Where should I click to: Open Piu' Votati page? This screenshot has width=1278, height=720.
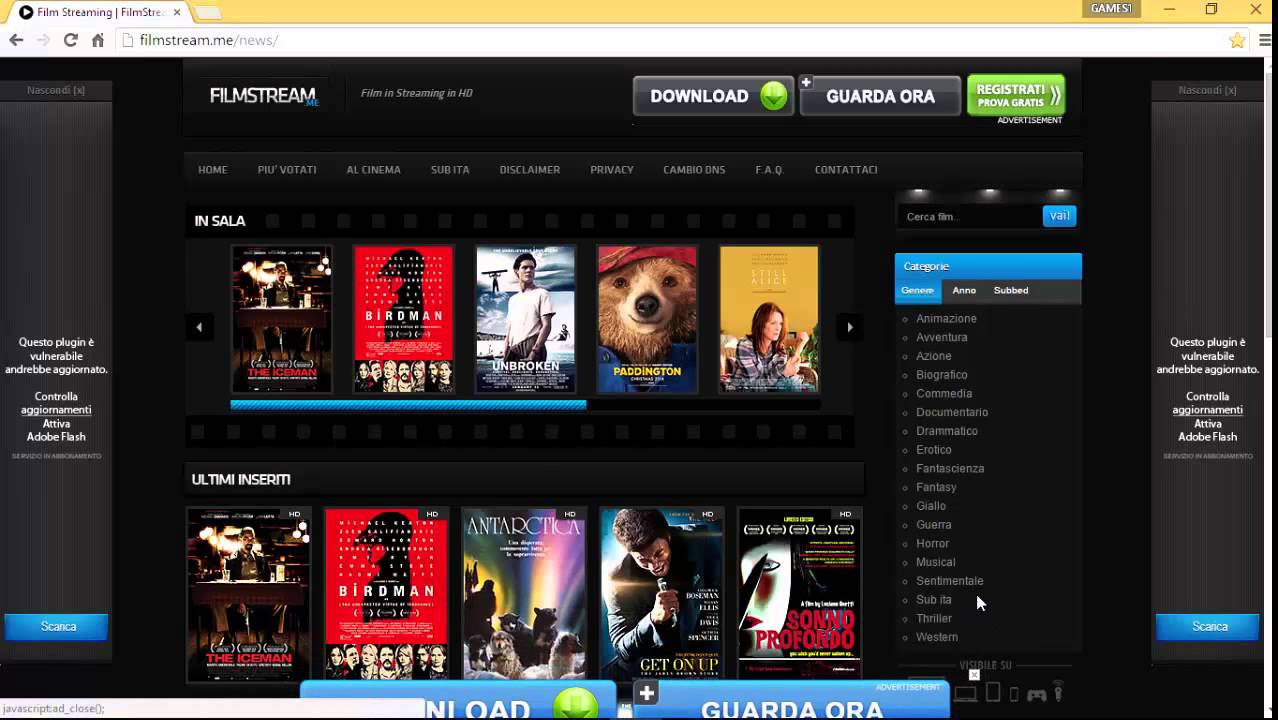287,170
